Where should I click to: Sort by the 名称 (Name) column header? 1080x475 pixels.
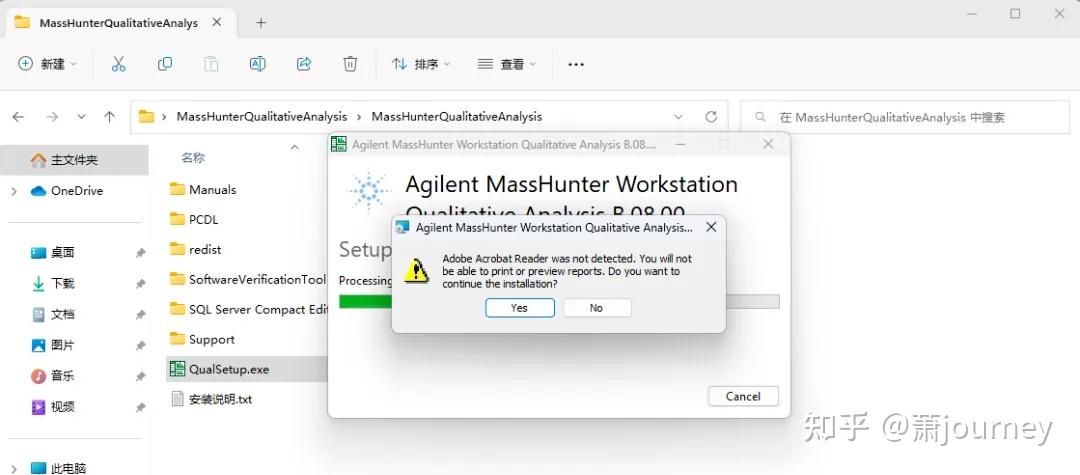point(193,158)
